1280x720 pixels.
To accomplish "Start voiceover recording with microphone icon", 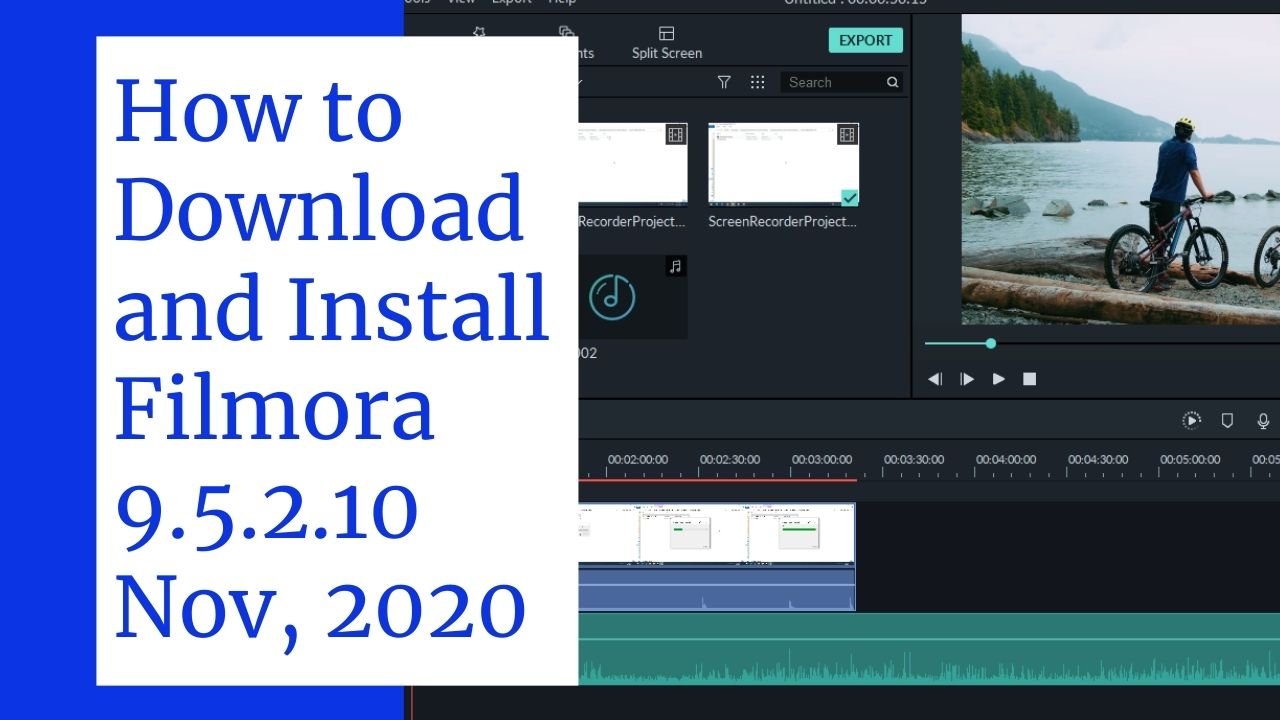I will point(1263,421).
